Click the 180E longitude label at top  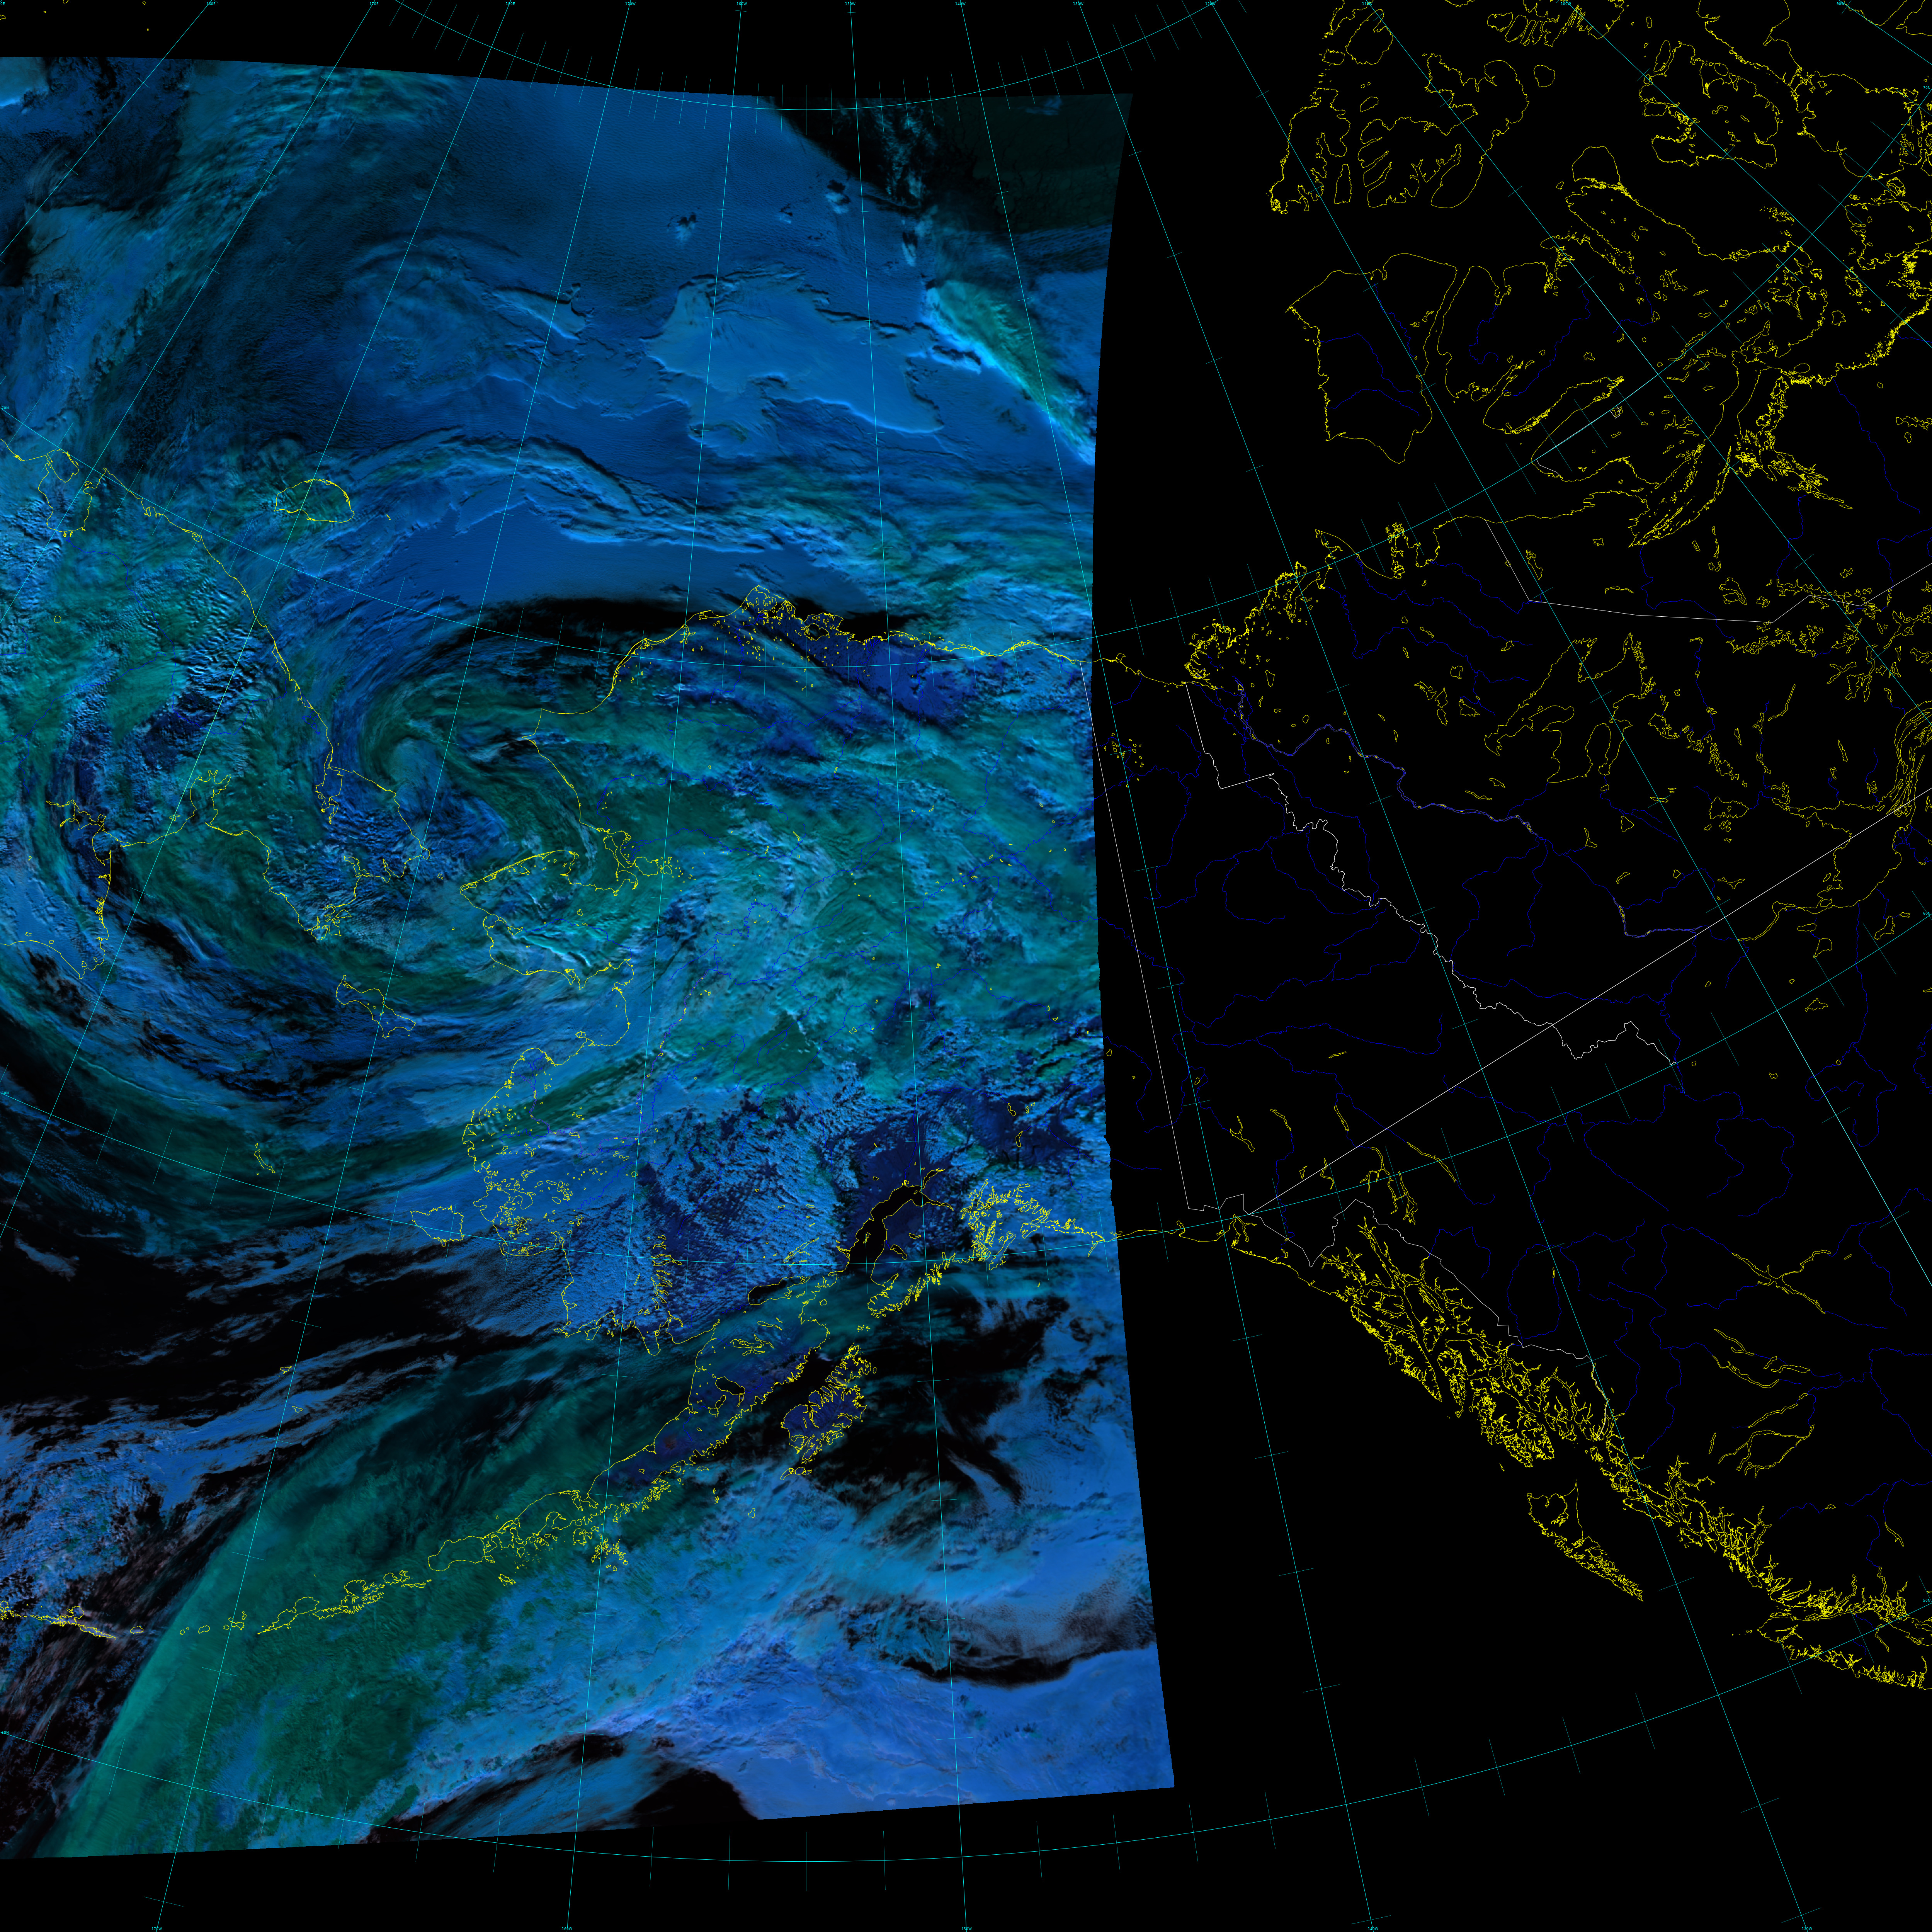click(x=510, y=3)
